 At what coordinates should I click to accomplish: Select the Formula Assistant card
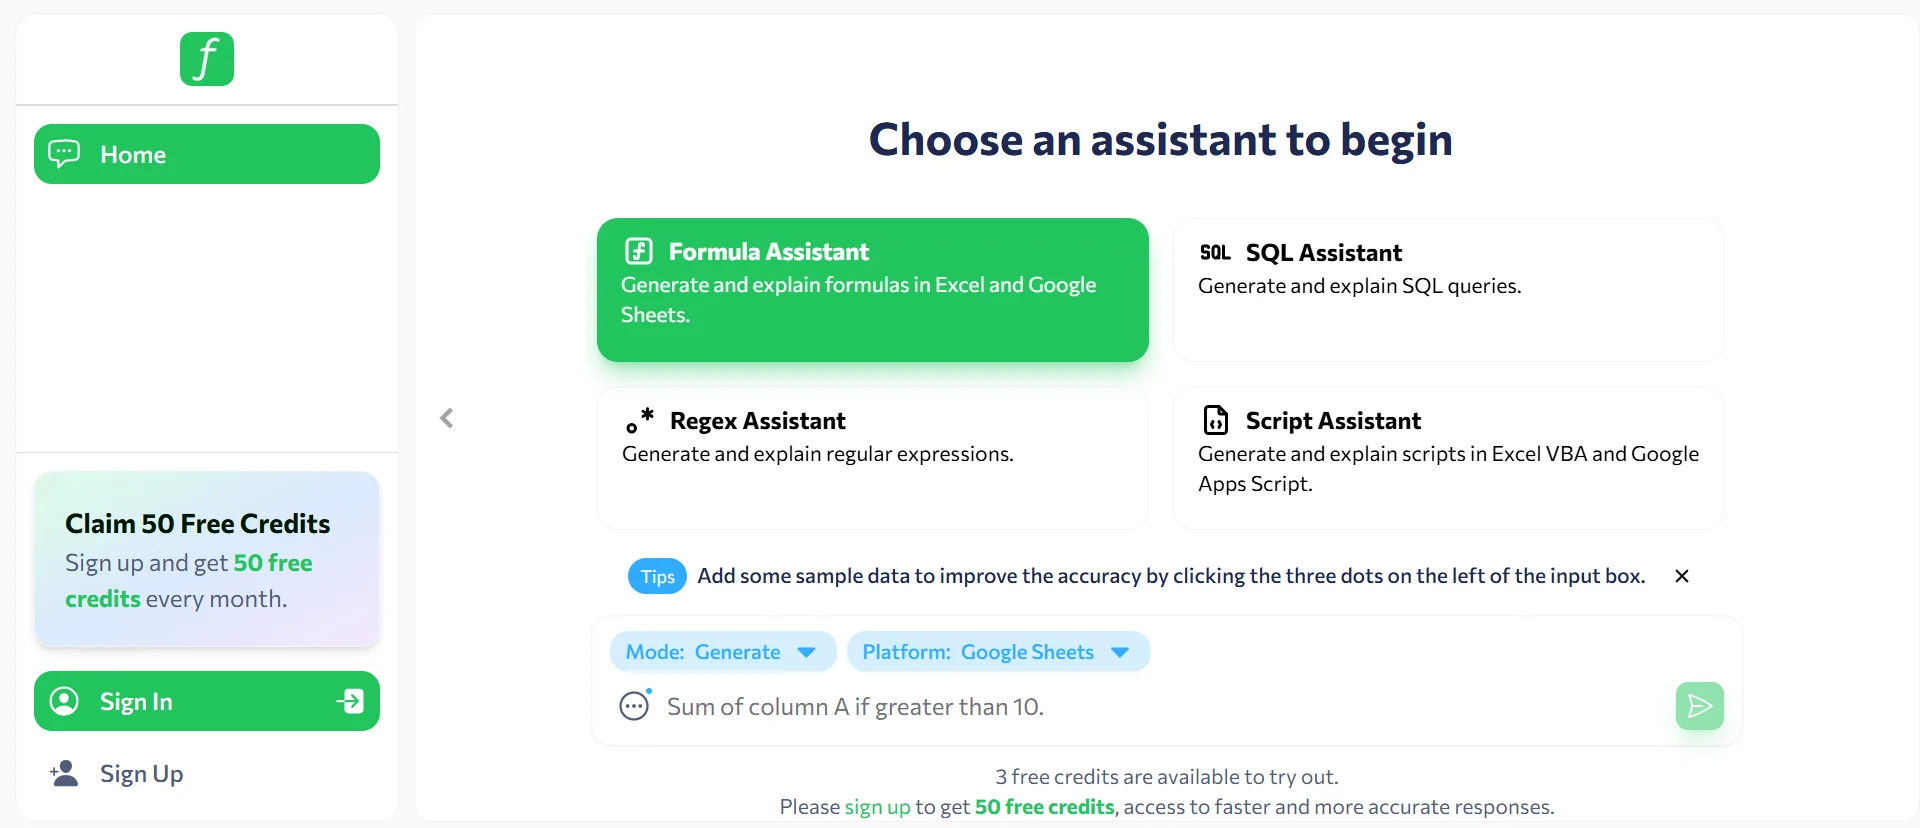pos(872,290)
